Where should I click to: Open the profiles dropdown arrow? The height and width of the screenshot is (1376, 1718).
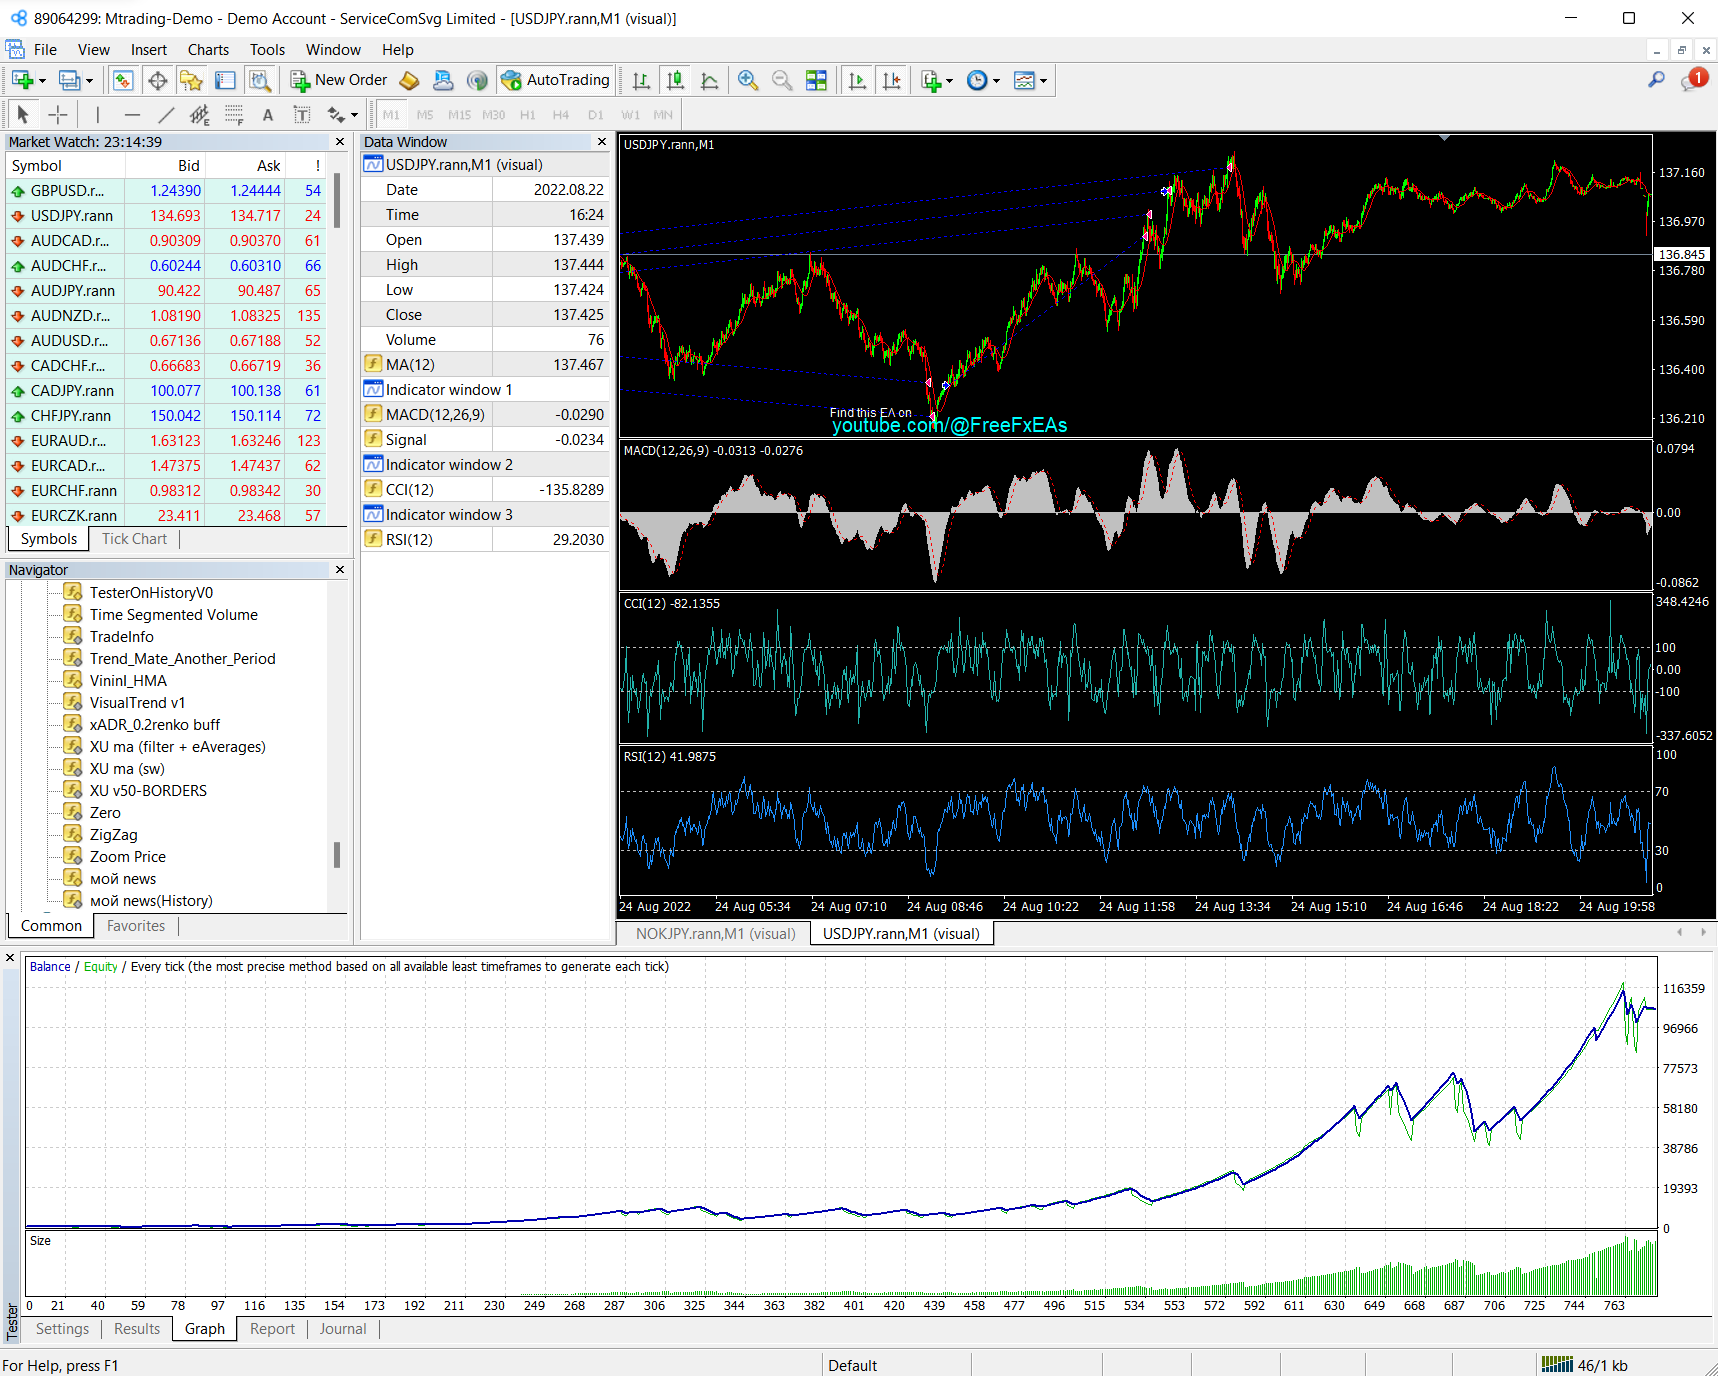(89, 82)
